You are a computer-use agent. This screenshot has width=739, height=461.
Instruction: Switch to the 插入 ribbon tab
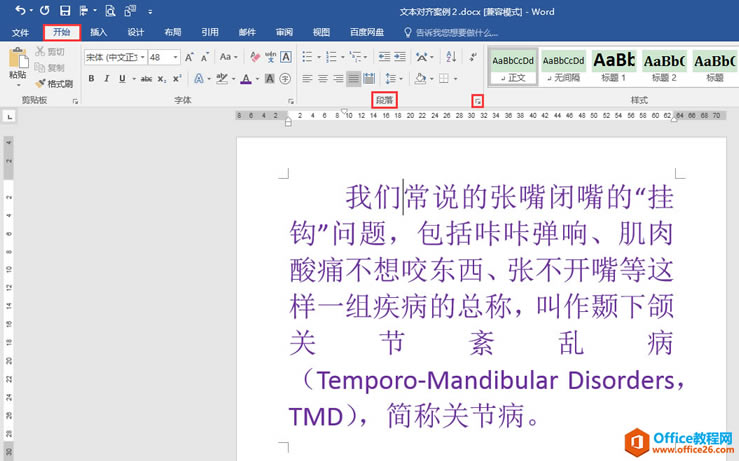[99, 32]
